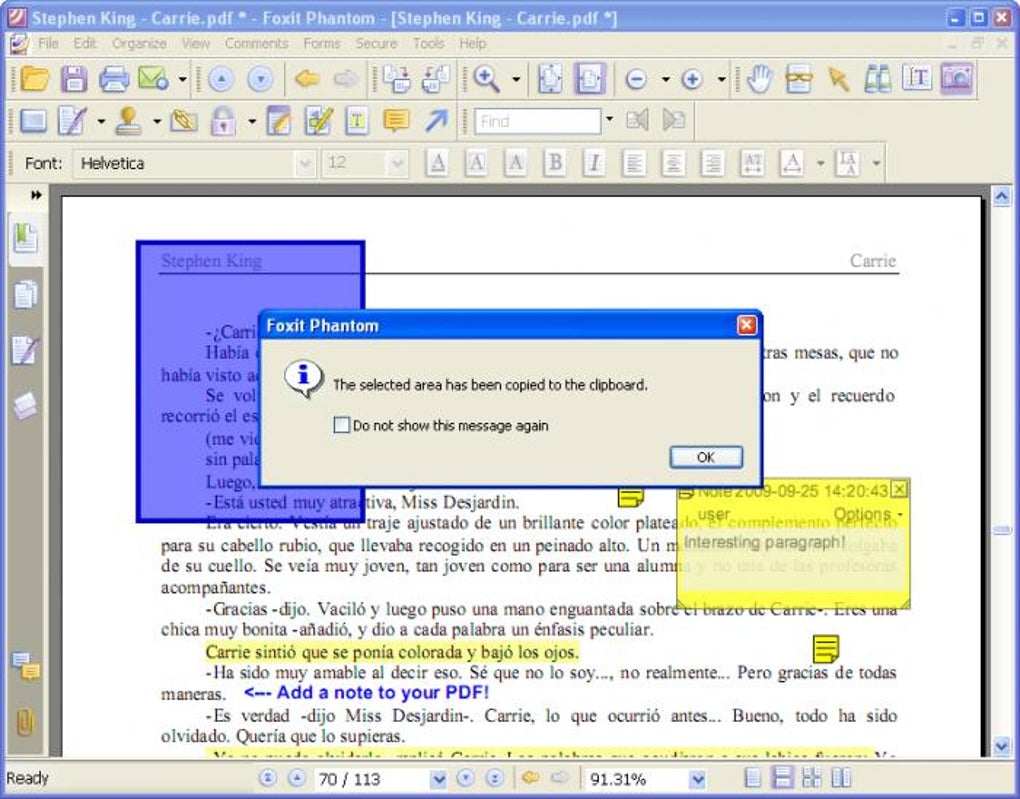Click inside the Find search field

537,121
